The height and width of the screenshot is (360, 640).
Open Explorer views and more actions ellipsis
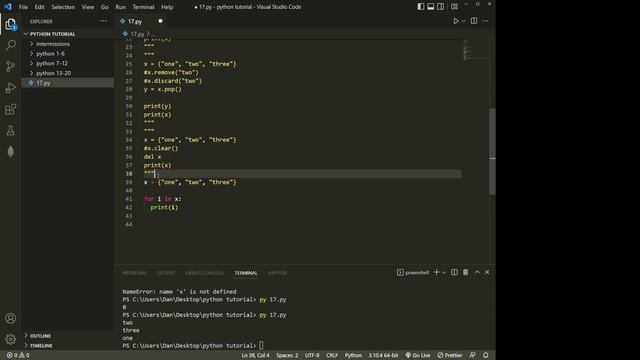point(104,21)
